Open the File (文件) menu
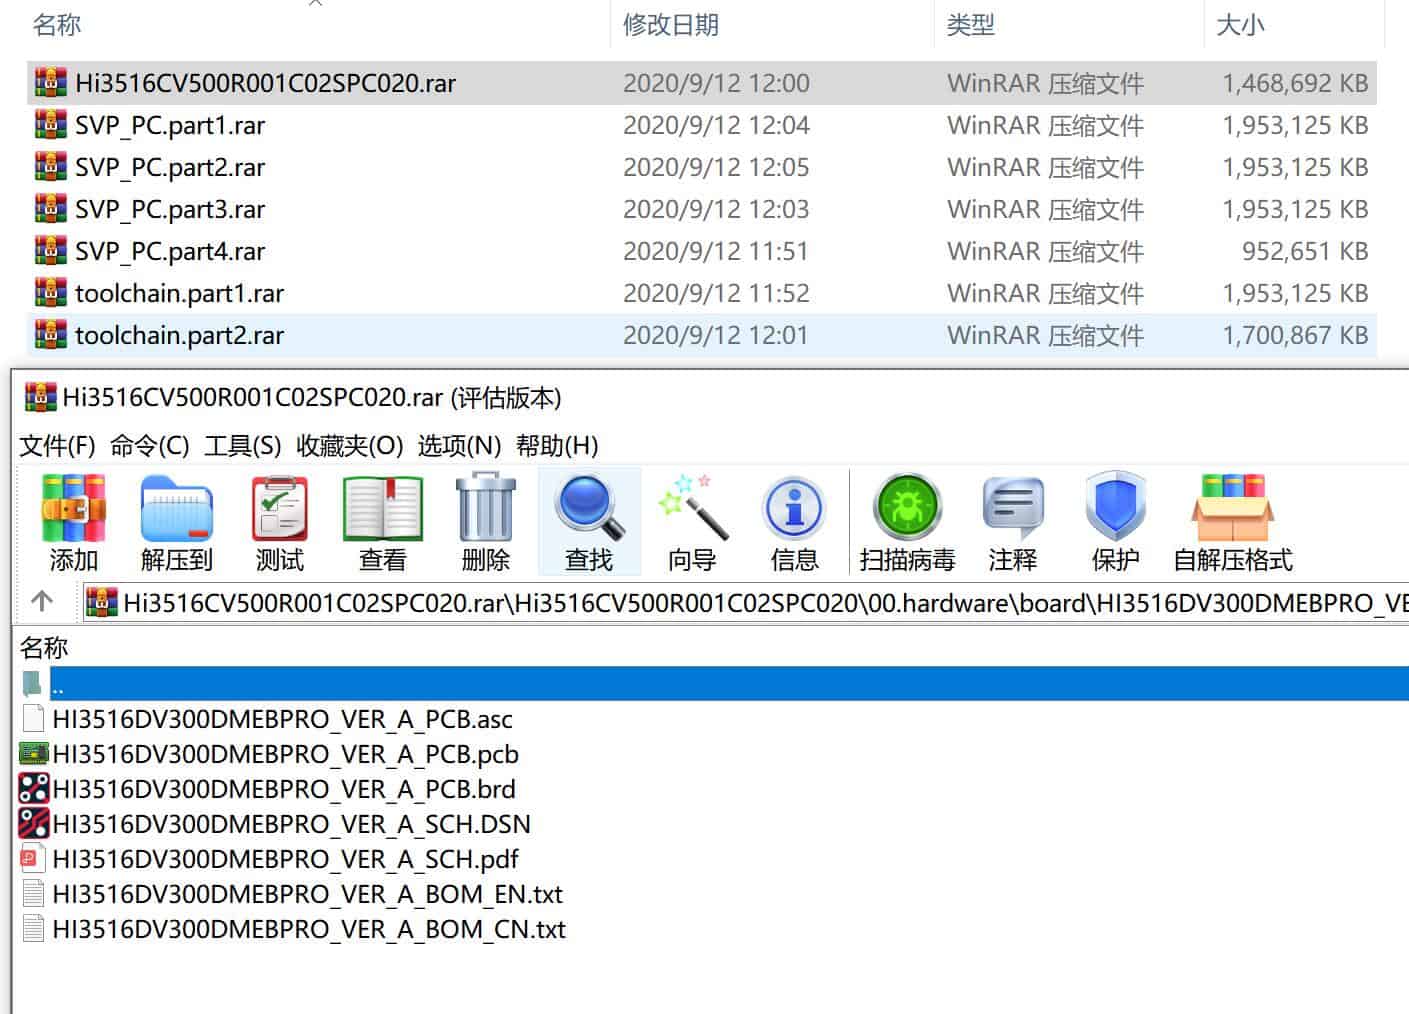 [57, 445]
